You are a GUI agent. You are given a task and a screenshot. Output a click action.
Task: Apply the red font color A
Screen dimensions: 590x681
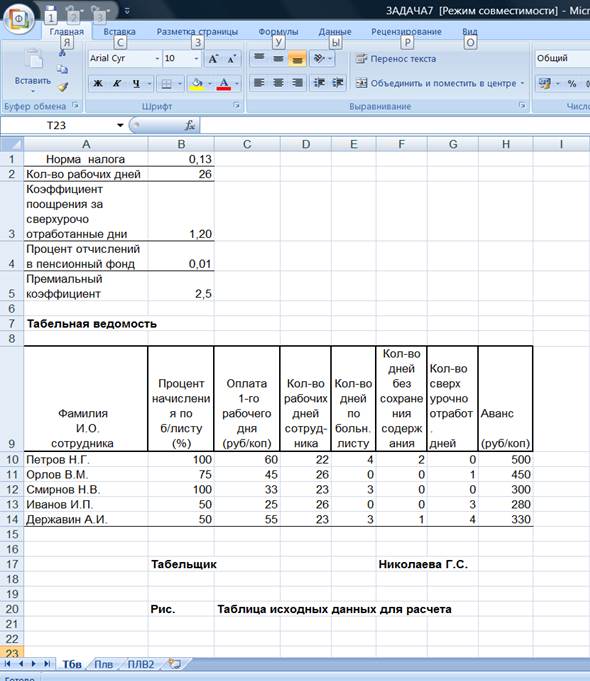click(224, 83)
